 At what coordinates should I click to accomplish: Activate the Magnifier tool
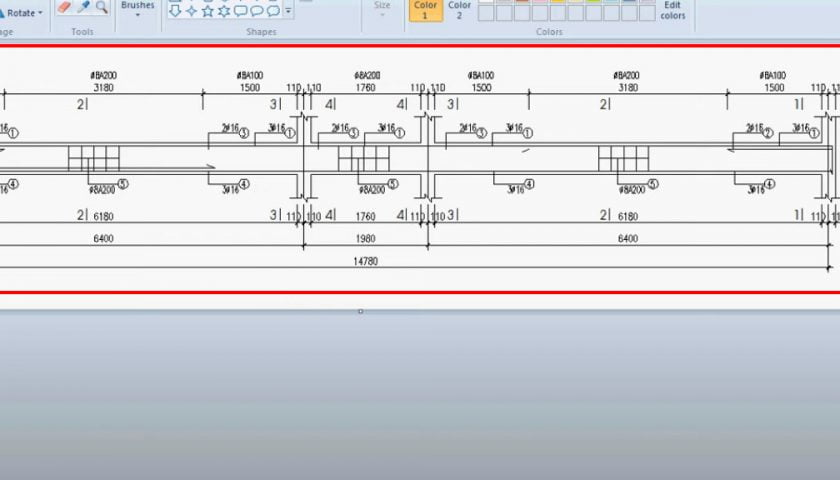click(x=102, y=8)
